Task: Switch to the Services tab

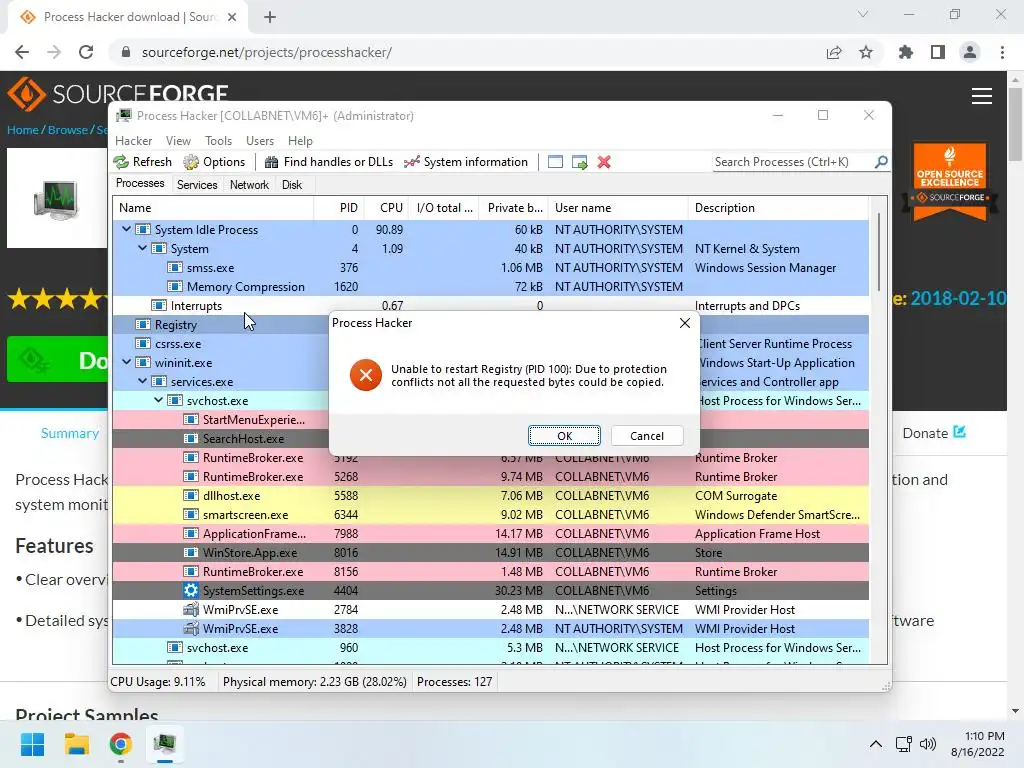Action: tap(197, 185)
